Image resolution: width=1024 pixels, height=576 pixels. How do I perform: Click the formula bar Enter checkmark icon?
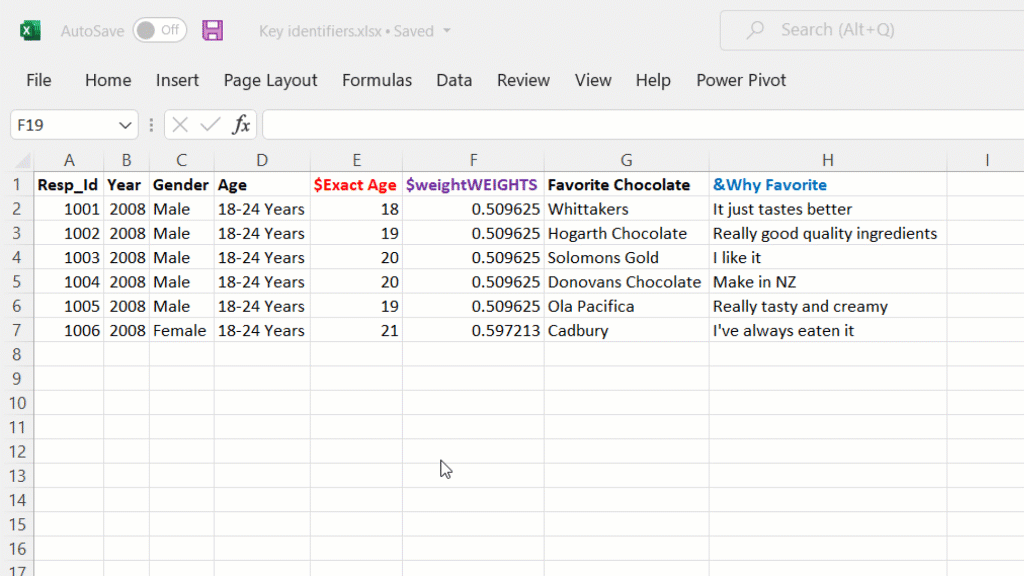point(210,125)
